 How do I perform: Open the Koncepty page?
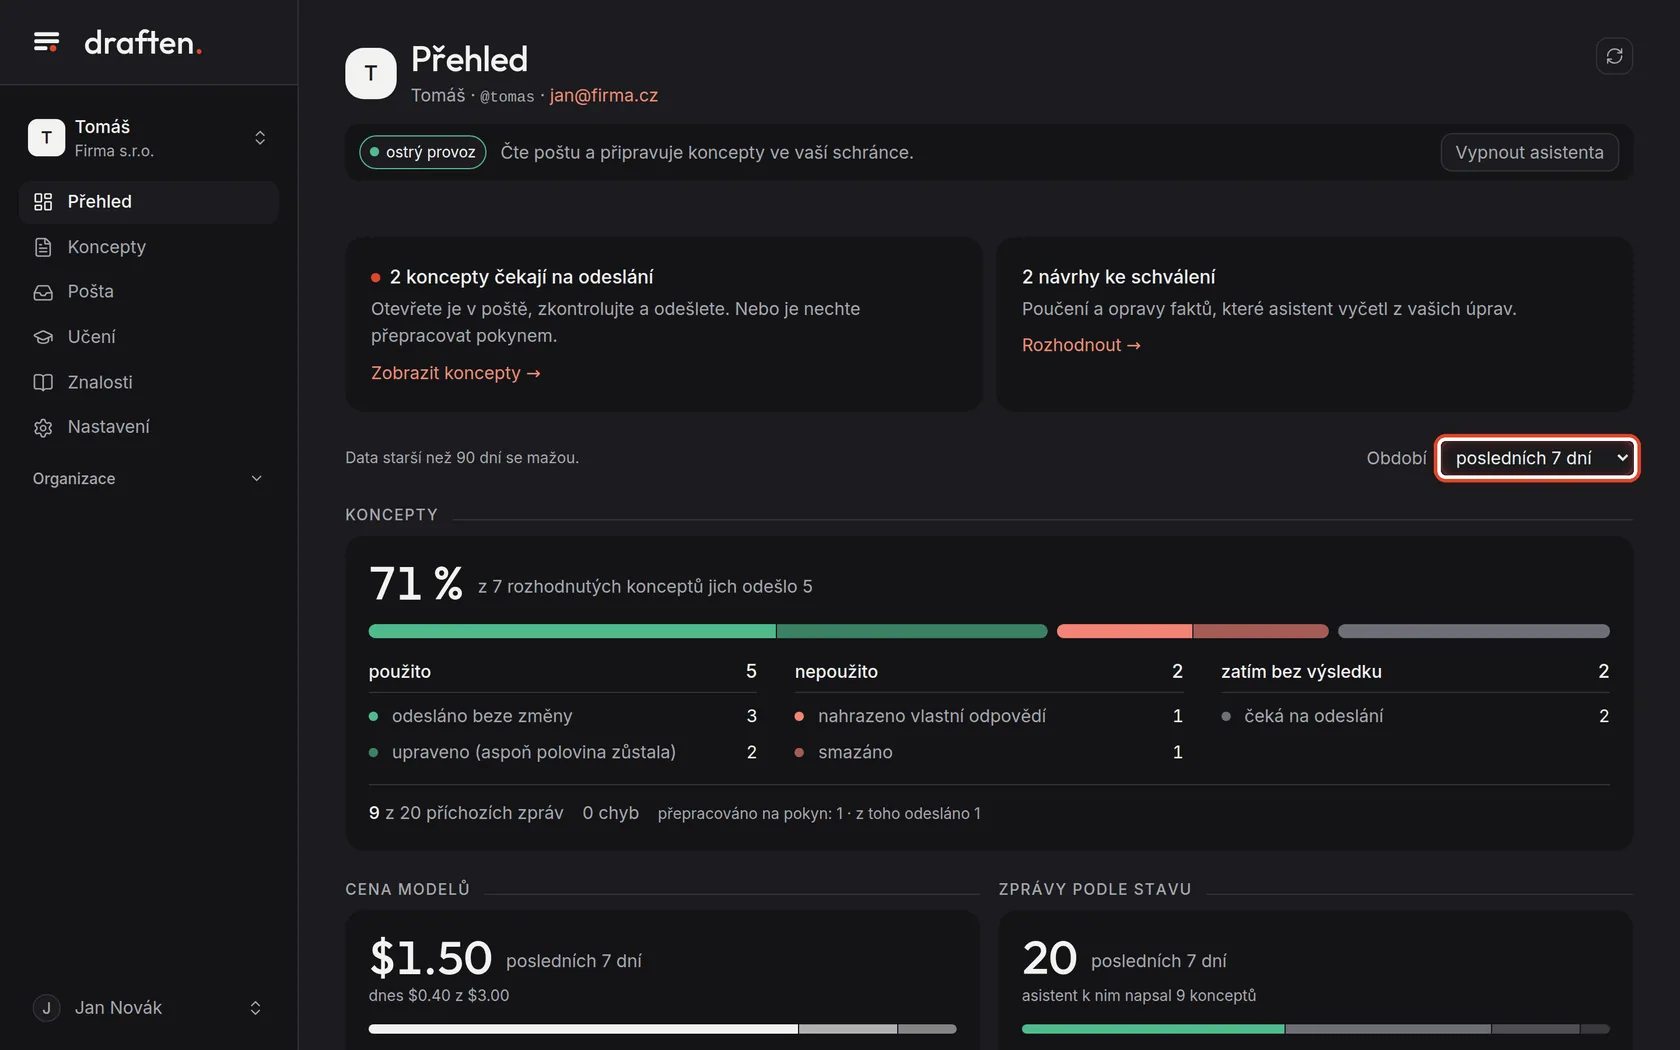pos(148,247)
